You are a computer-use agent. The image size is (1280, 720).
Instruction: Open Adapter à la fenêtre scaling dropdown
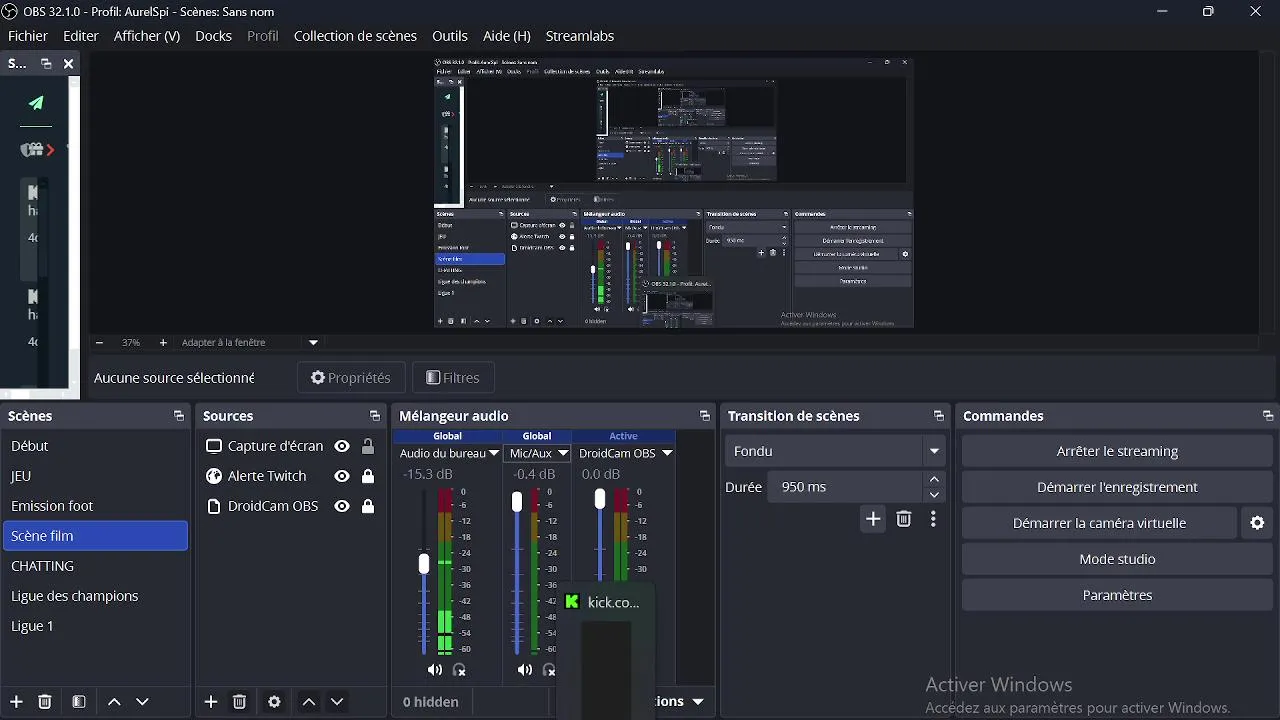(x=313, y=342)
